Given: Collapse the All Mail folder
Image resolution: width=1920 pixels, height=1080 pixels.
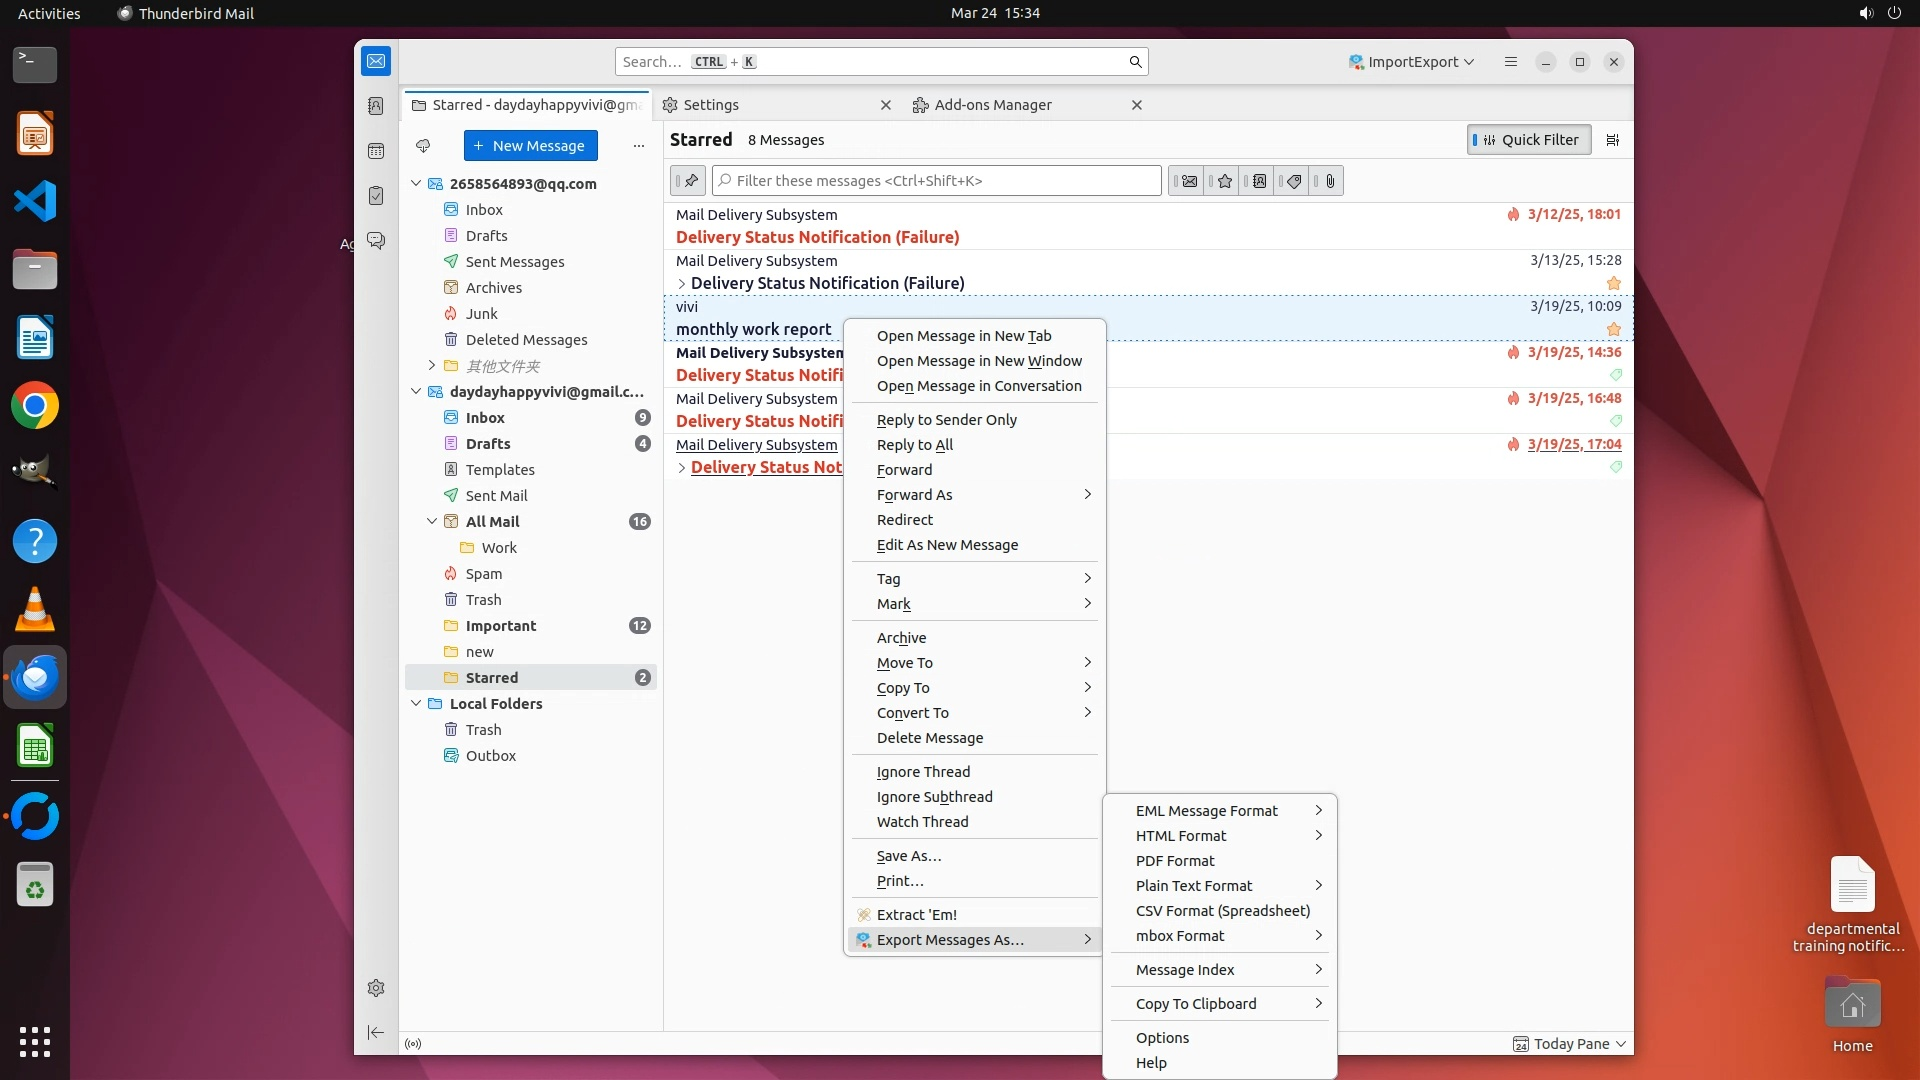Looking at the screenshot, I should click(432, 522).
